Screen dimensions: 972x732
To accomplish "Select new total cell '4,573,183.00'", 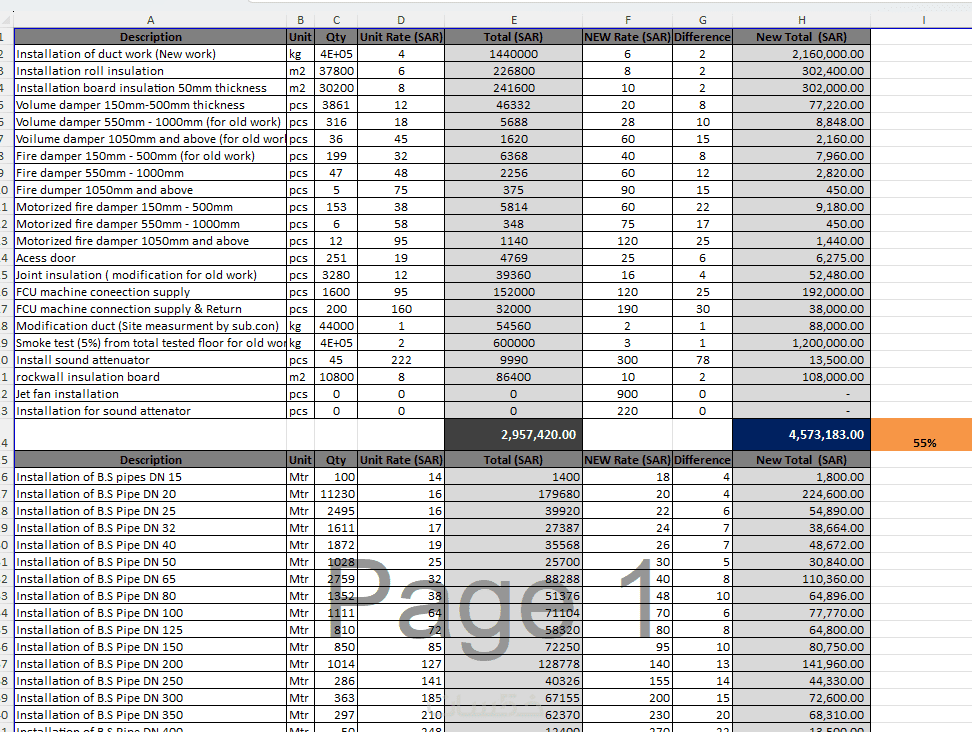I will [x=802, y=434].
